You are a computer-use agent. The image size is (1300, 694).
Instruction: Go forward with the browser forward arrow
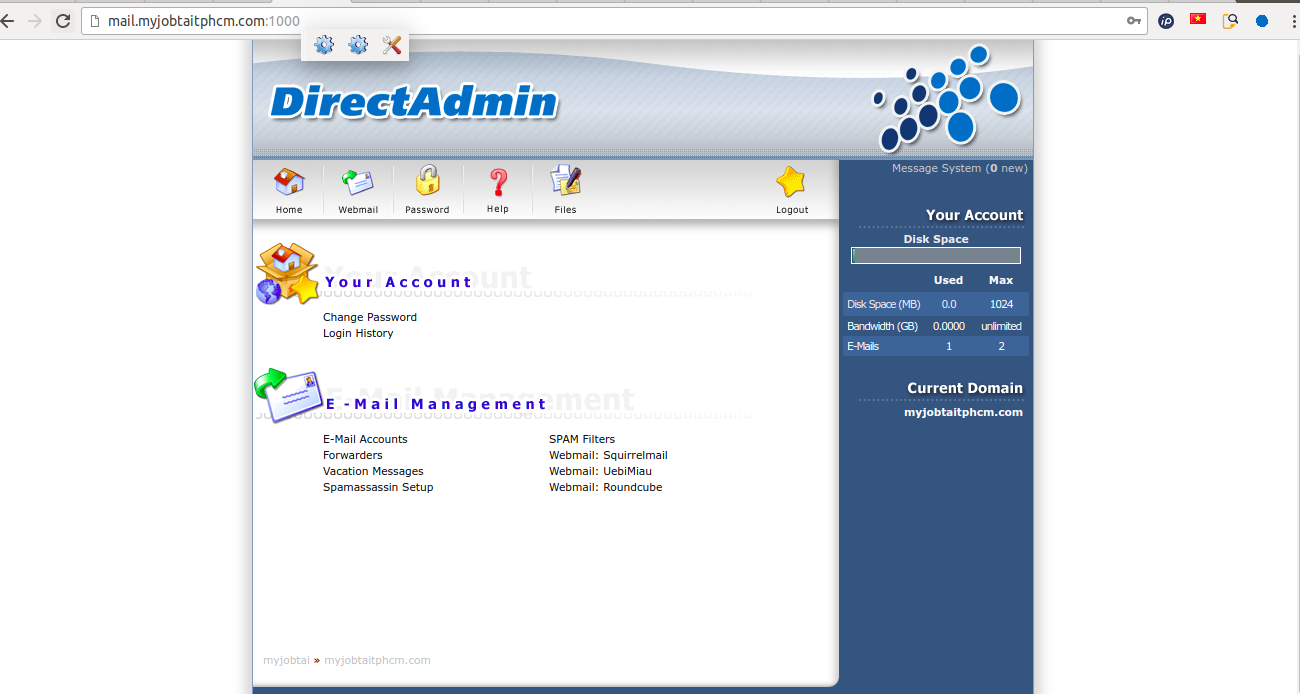35,20
